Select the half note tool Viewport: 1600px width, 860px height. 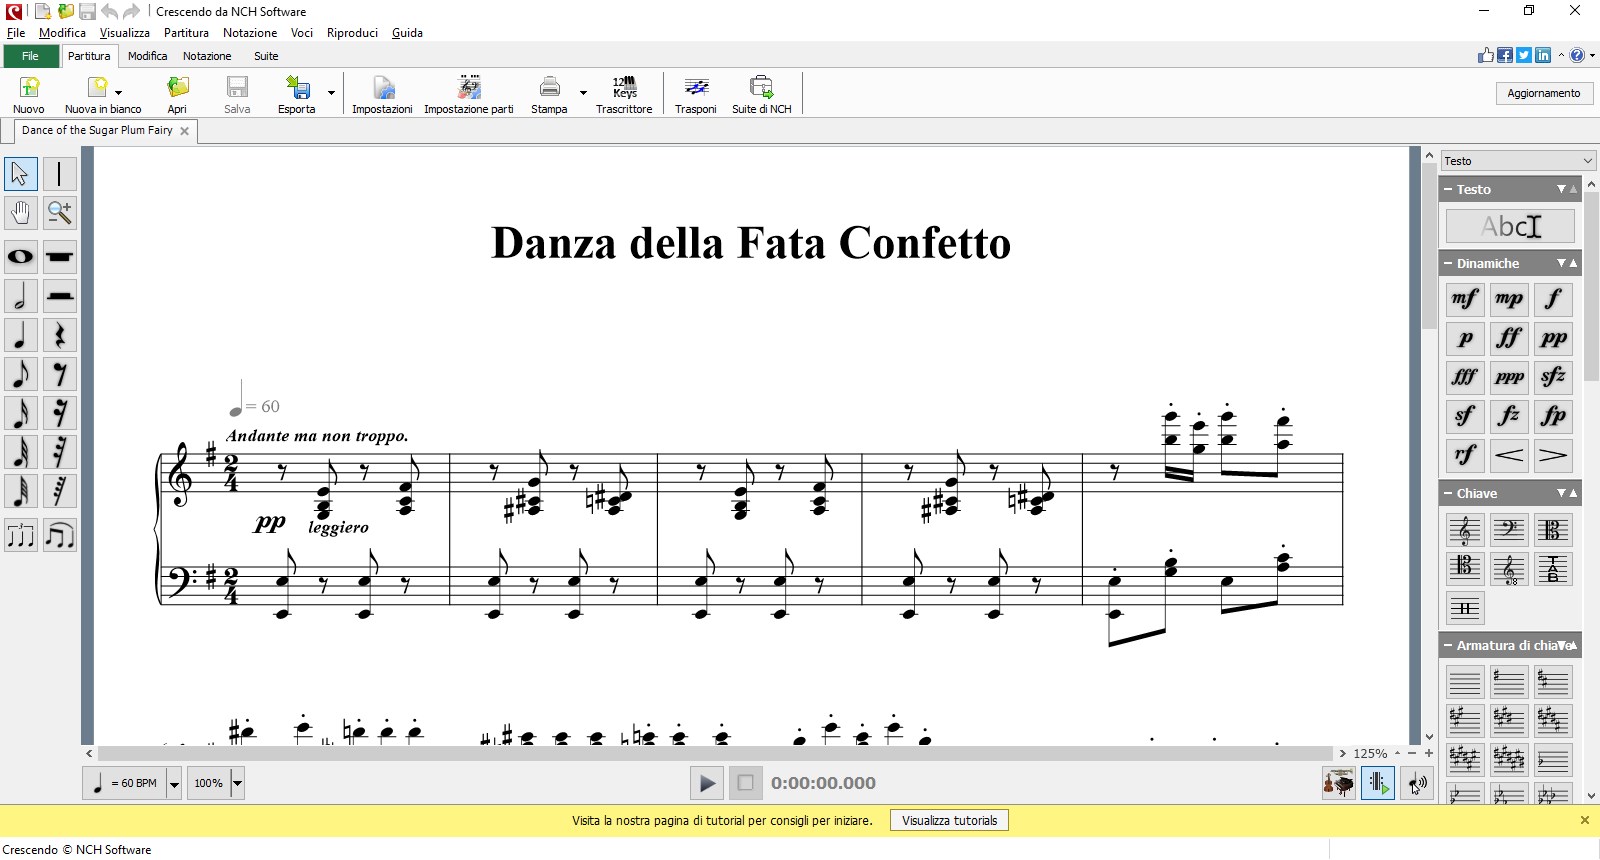click(x=21, y=296)
